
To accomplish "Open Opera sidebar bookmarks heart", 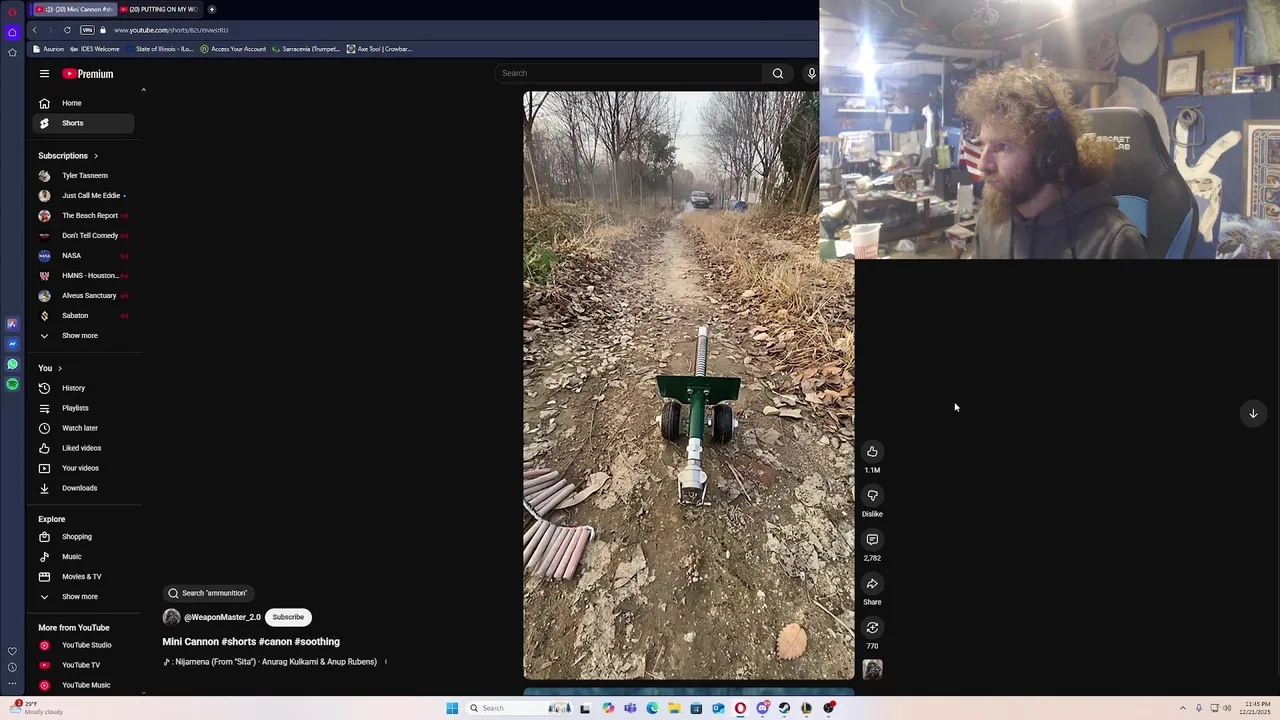I will pyautogui.click(x=12, y=651).
